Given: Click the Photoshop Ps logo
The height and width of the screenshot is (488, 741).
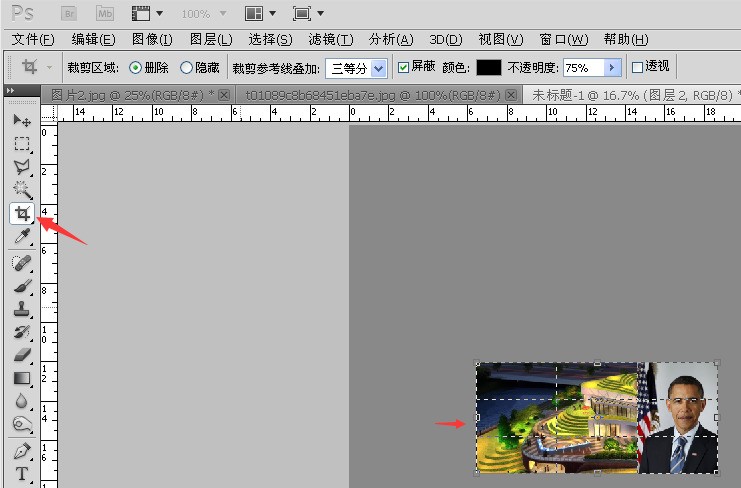Looking at the screenshot, I should click(x=22, y=13).
